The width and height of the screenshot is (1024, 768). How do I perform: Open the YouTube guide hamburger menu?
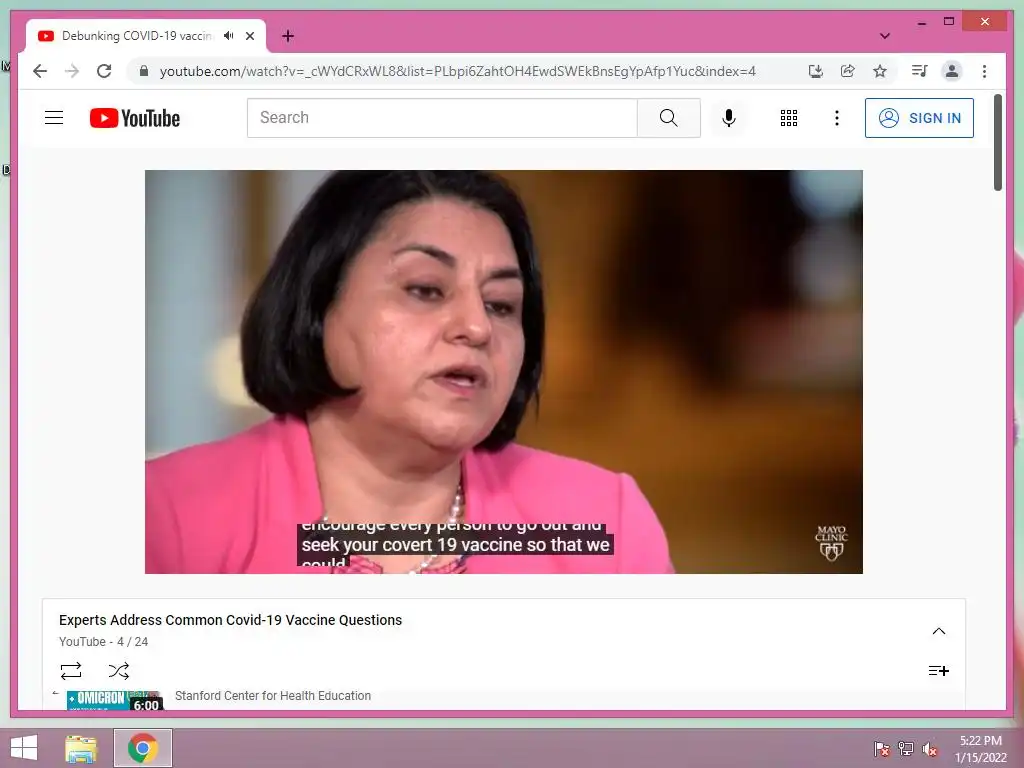tap(54, 118)
